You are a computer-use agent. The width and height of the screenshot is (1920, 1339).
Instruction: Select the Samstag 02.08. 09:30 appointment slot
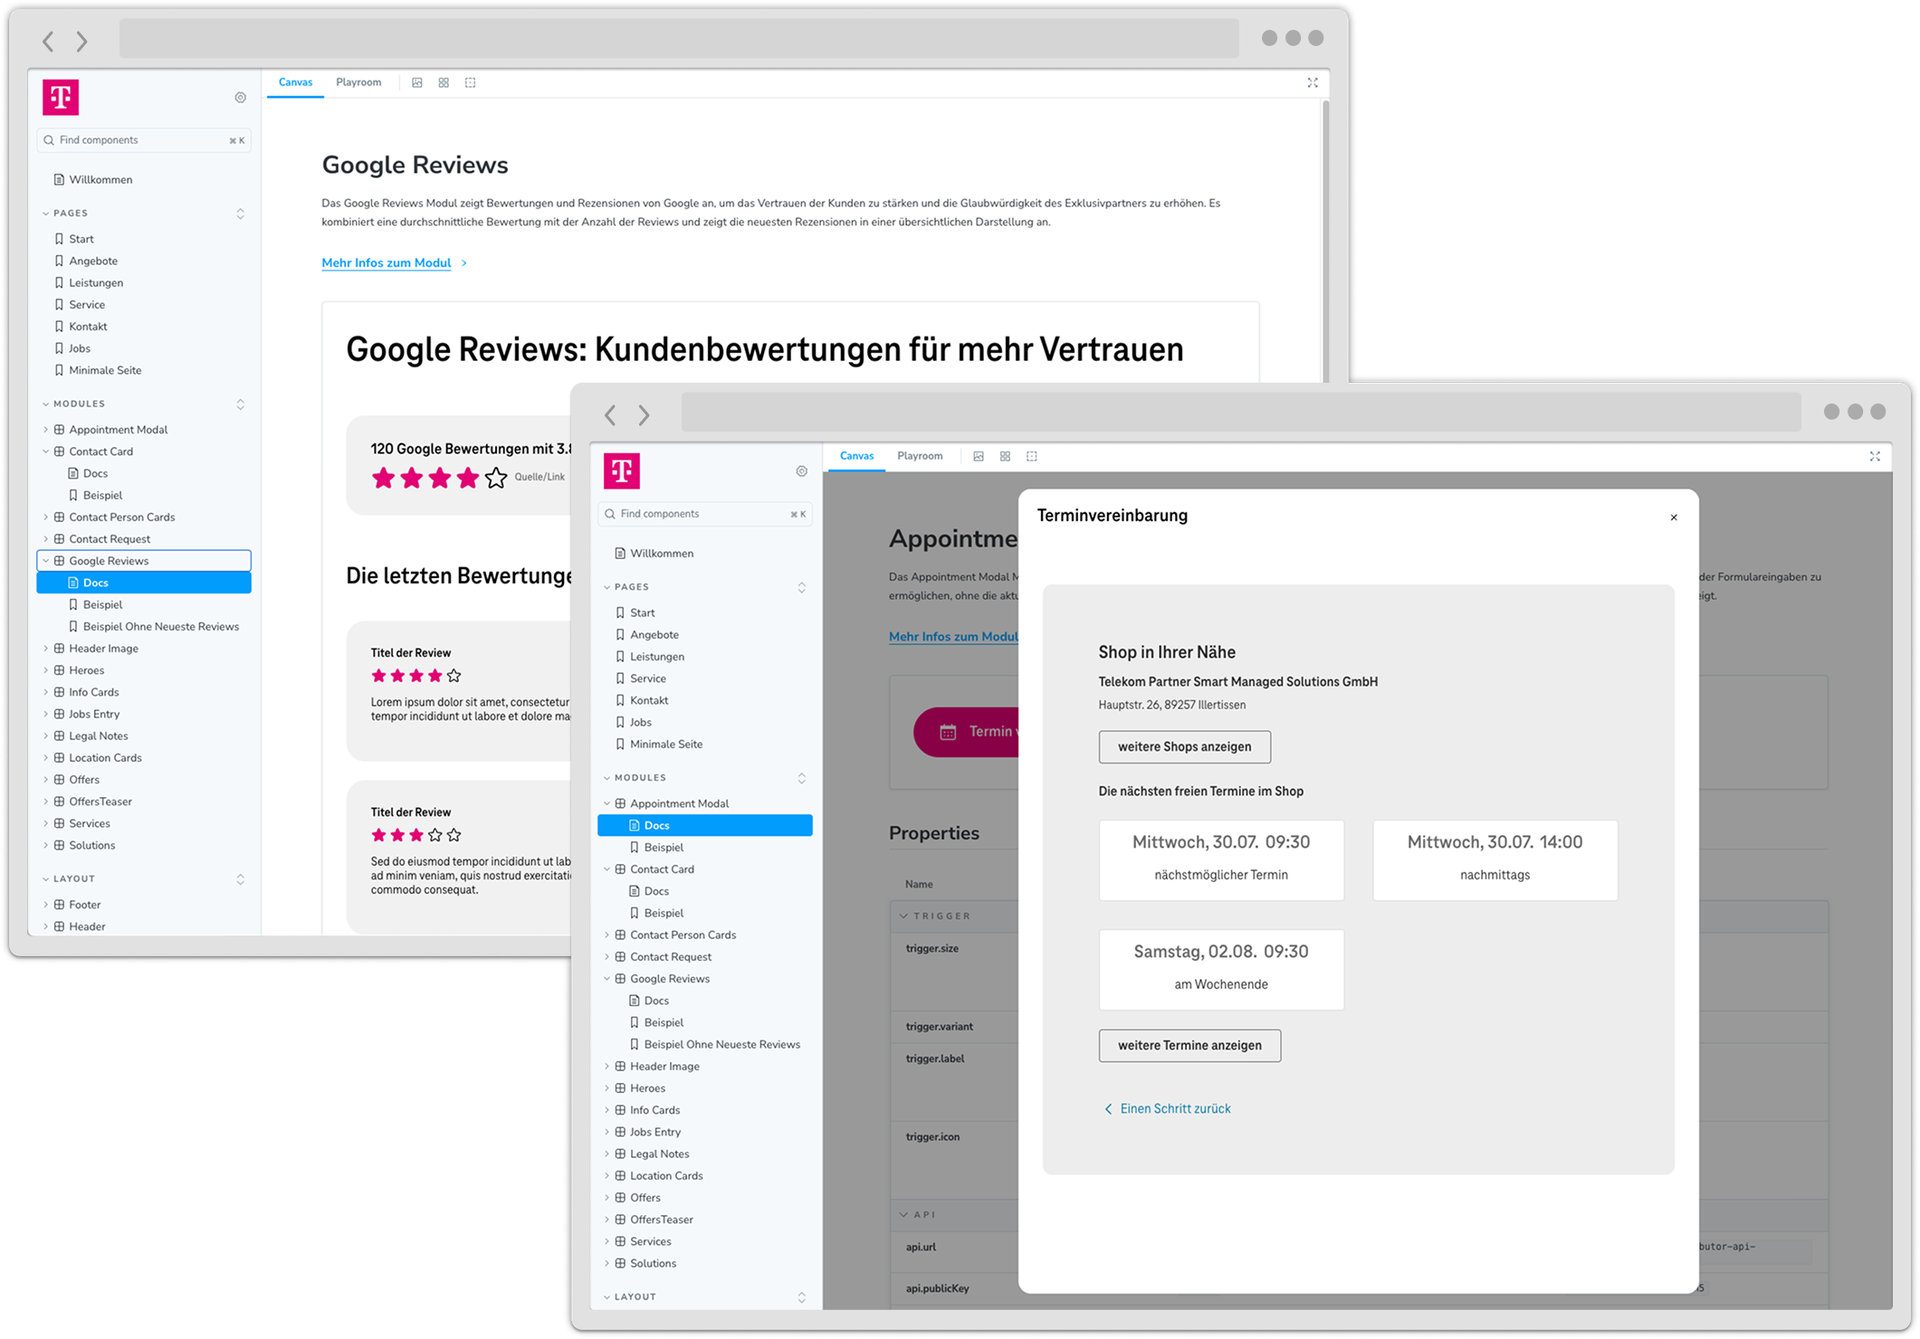click(1221, 969)
